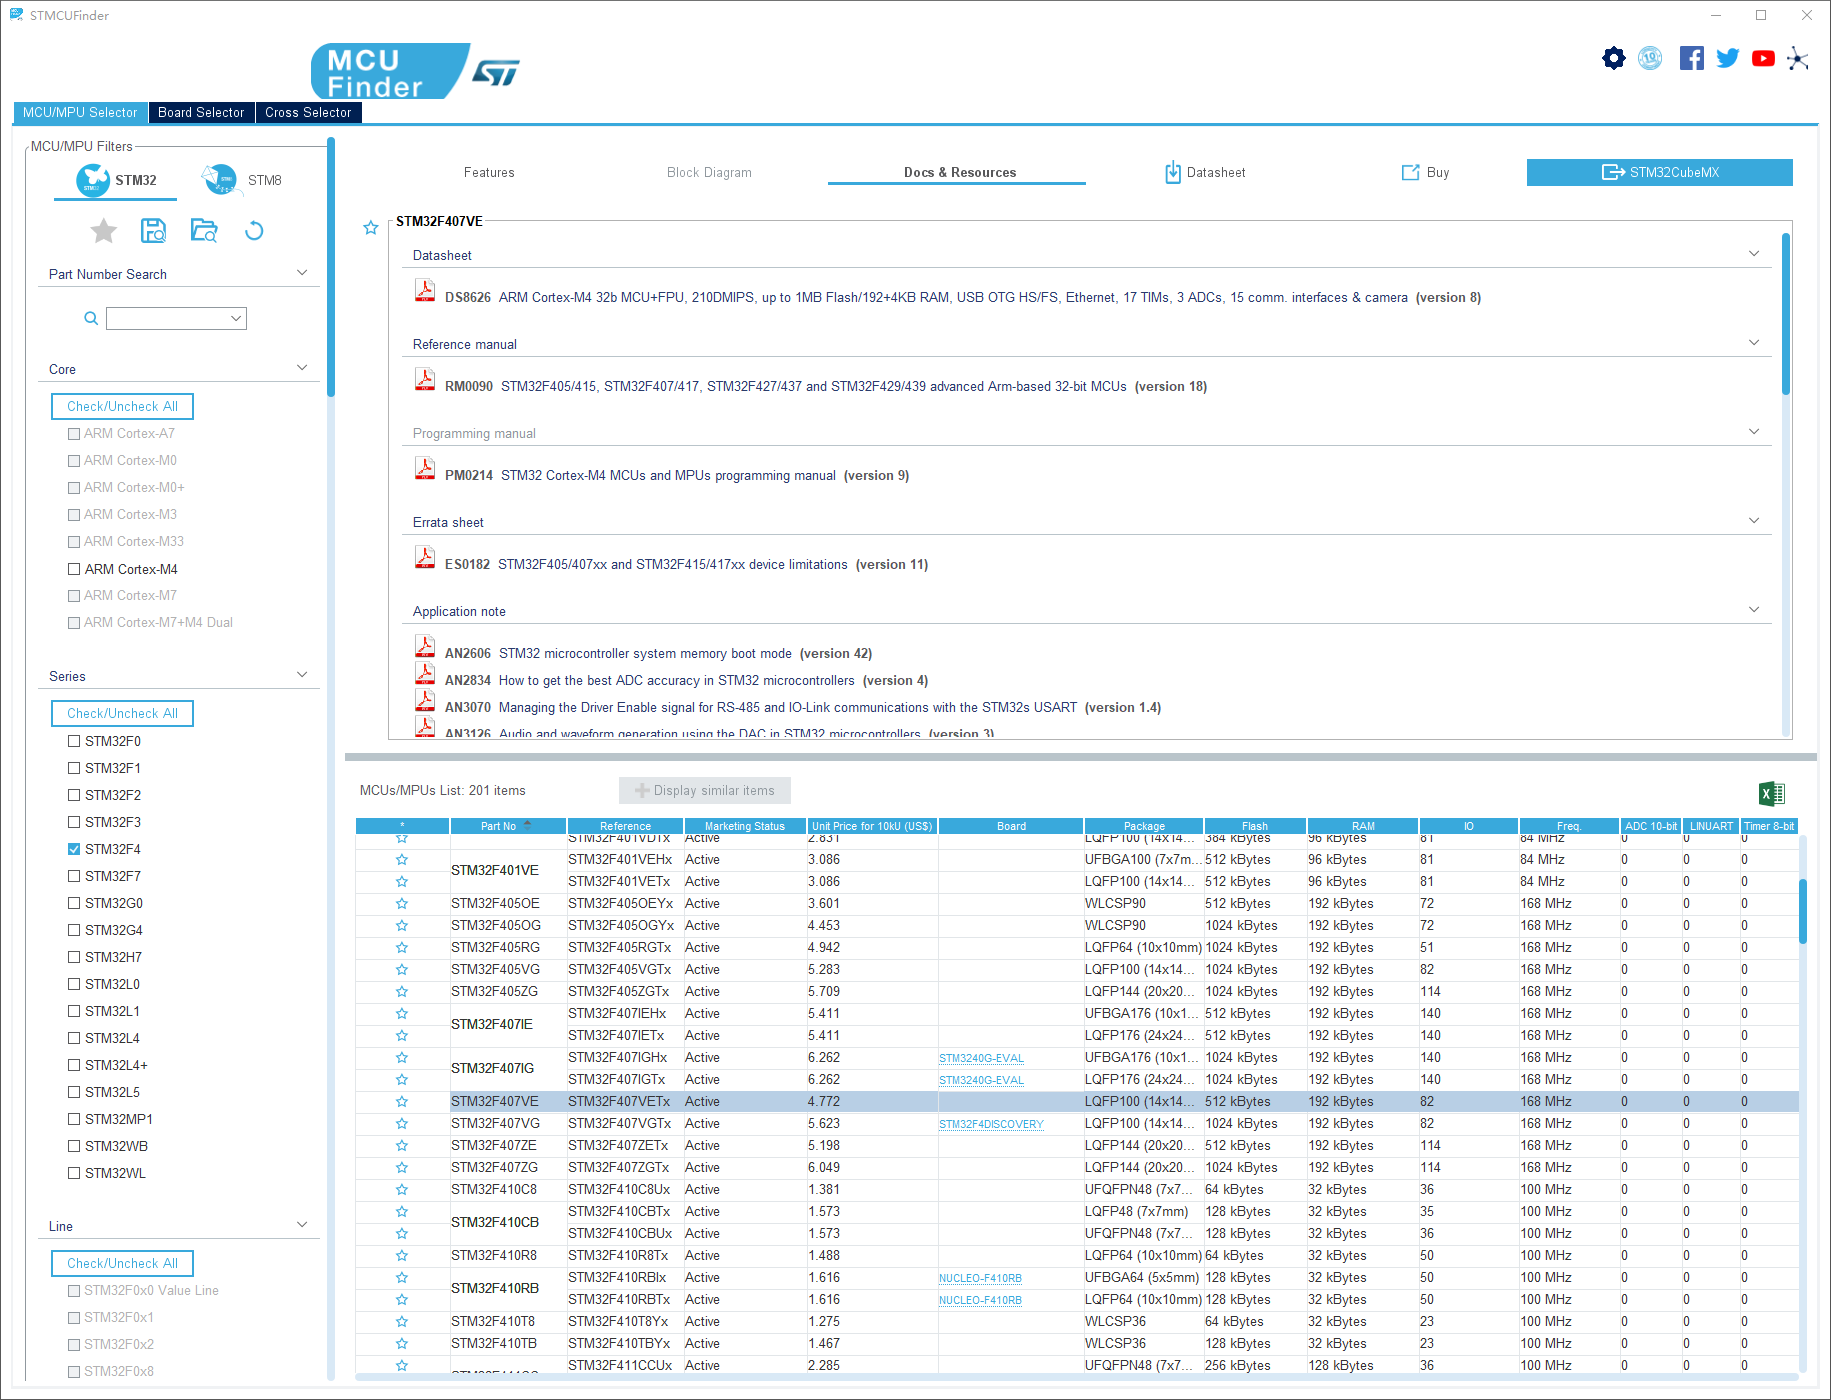This screenshot has width=1831, height=1400.
Task: Click the Display similar items button
Action: click(x=705, y=791)
